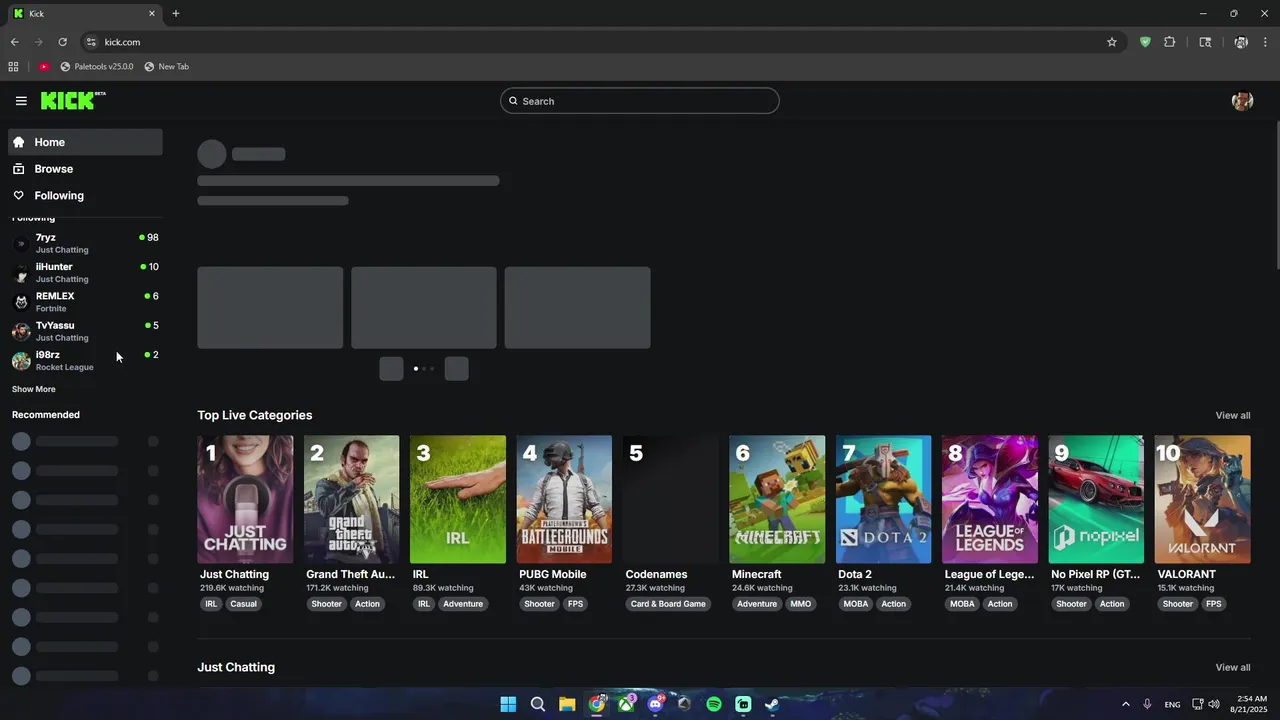Click Casual tag under Just Chatting
This screenshot has height=720, width=1280.
coord(244,604)
